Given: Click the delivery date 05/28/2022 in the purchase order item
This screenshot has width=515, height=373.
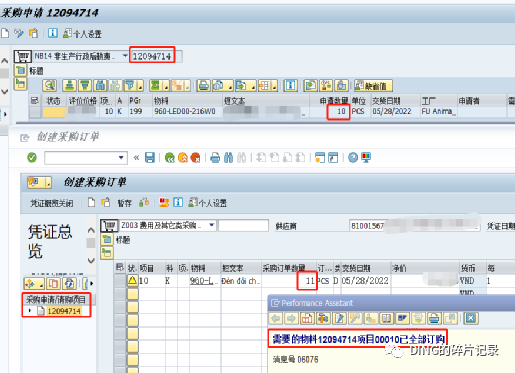Looking at the screenshot, I should click(x=365, y=281).
